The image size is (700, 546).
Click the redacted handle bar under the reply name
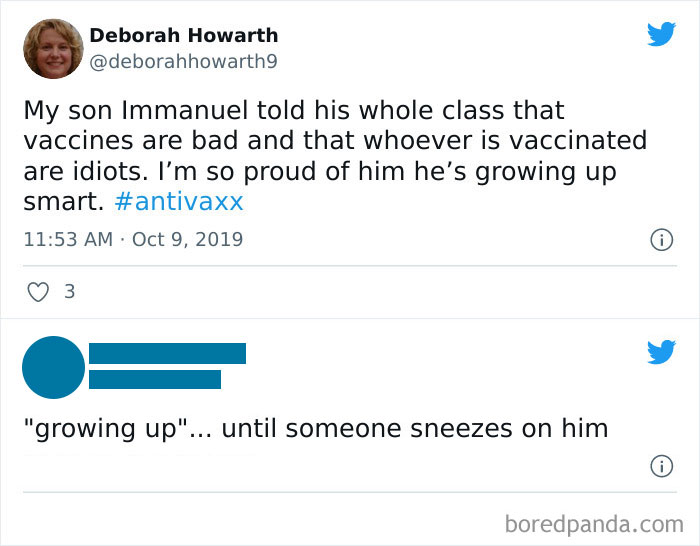[155, 379]
